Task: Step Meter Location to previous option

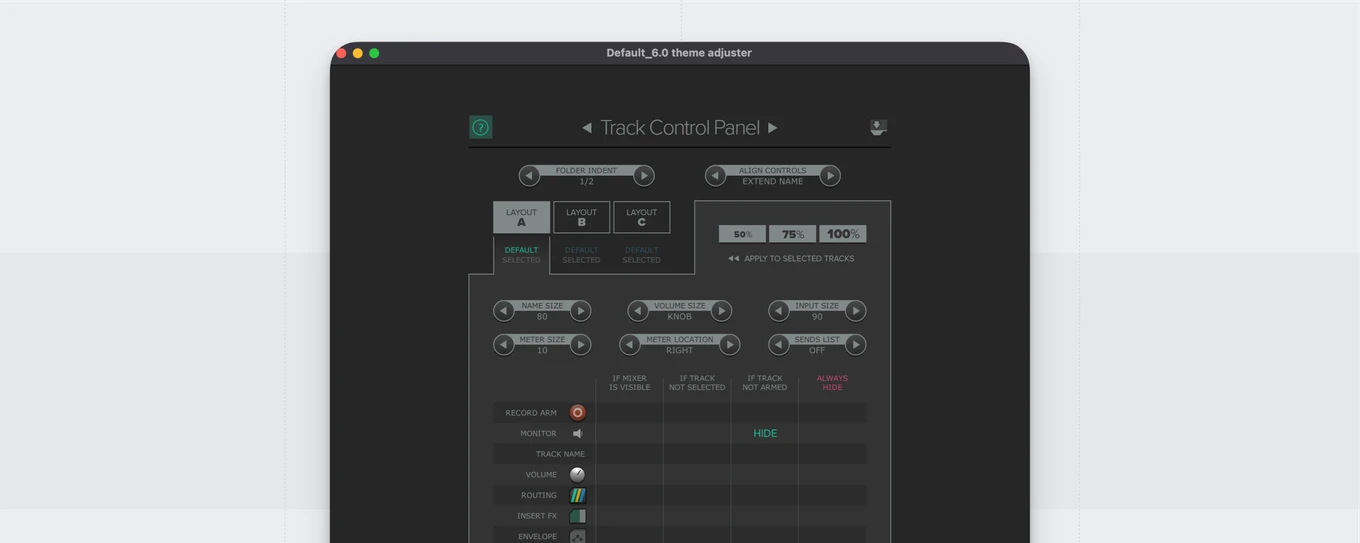Action: [630, 344]
